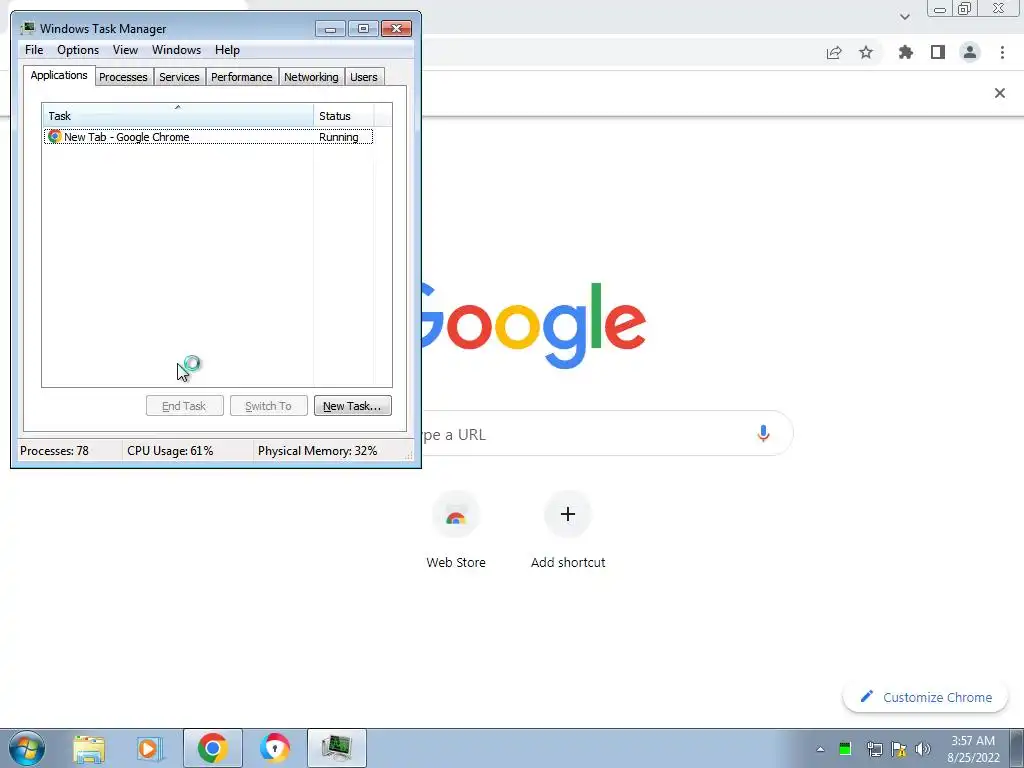Open the Windows menu in Task Manager
1024x768 pixels.
pyautogui.click(x=176, y=50)
